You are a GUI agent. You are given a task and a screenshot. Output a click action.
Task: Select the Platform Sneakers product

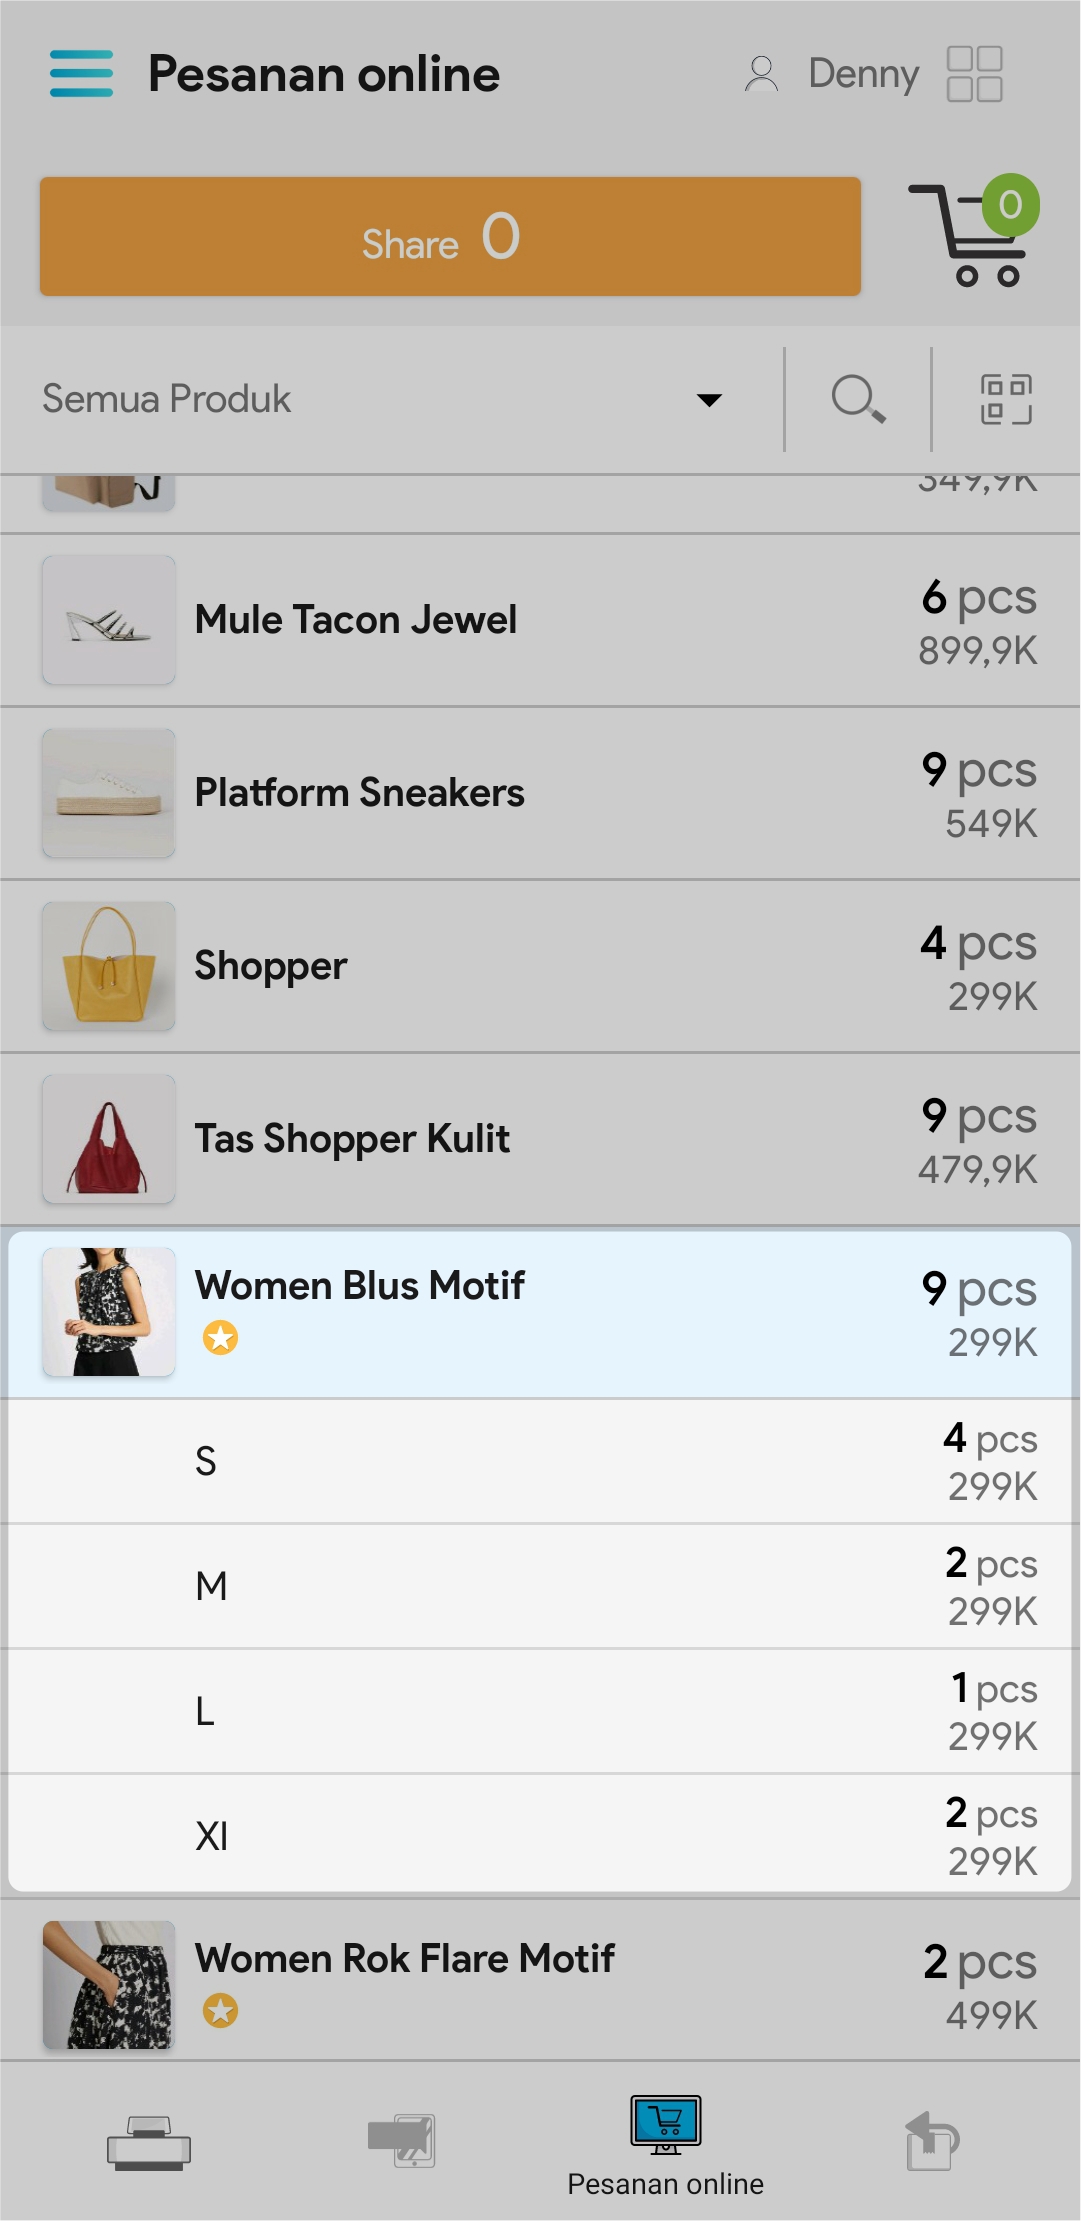tap(540, 793)
